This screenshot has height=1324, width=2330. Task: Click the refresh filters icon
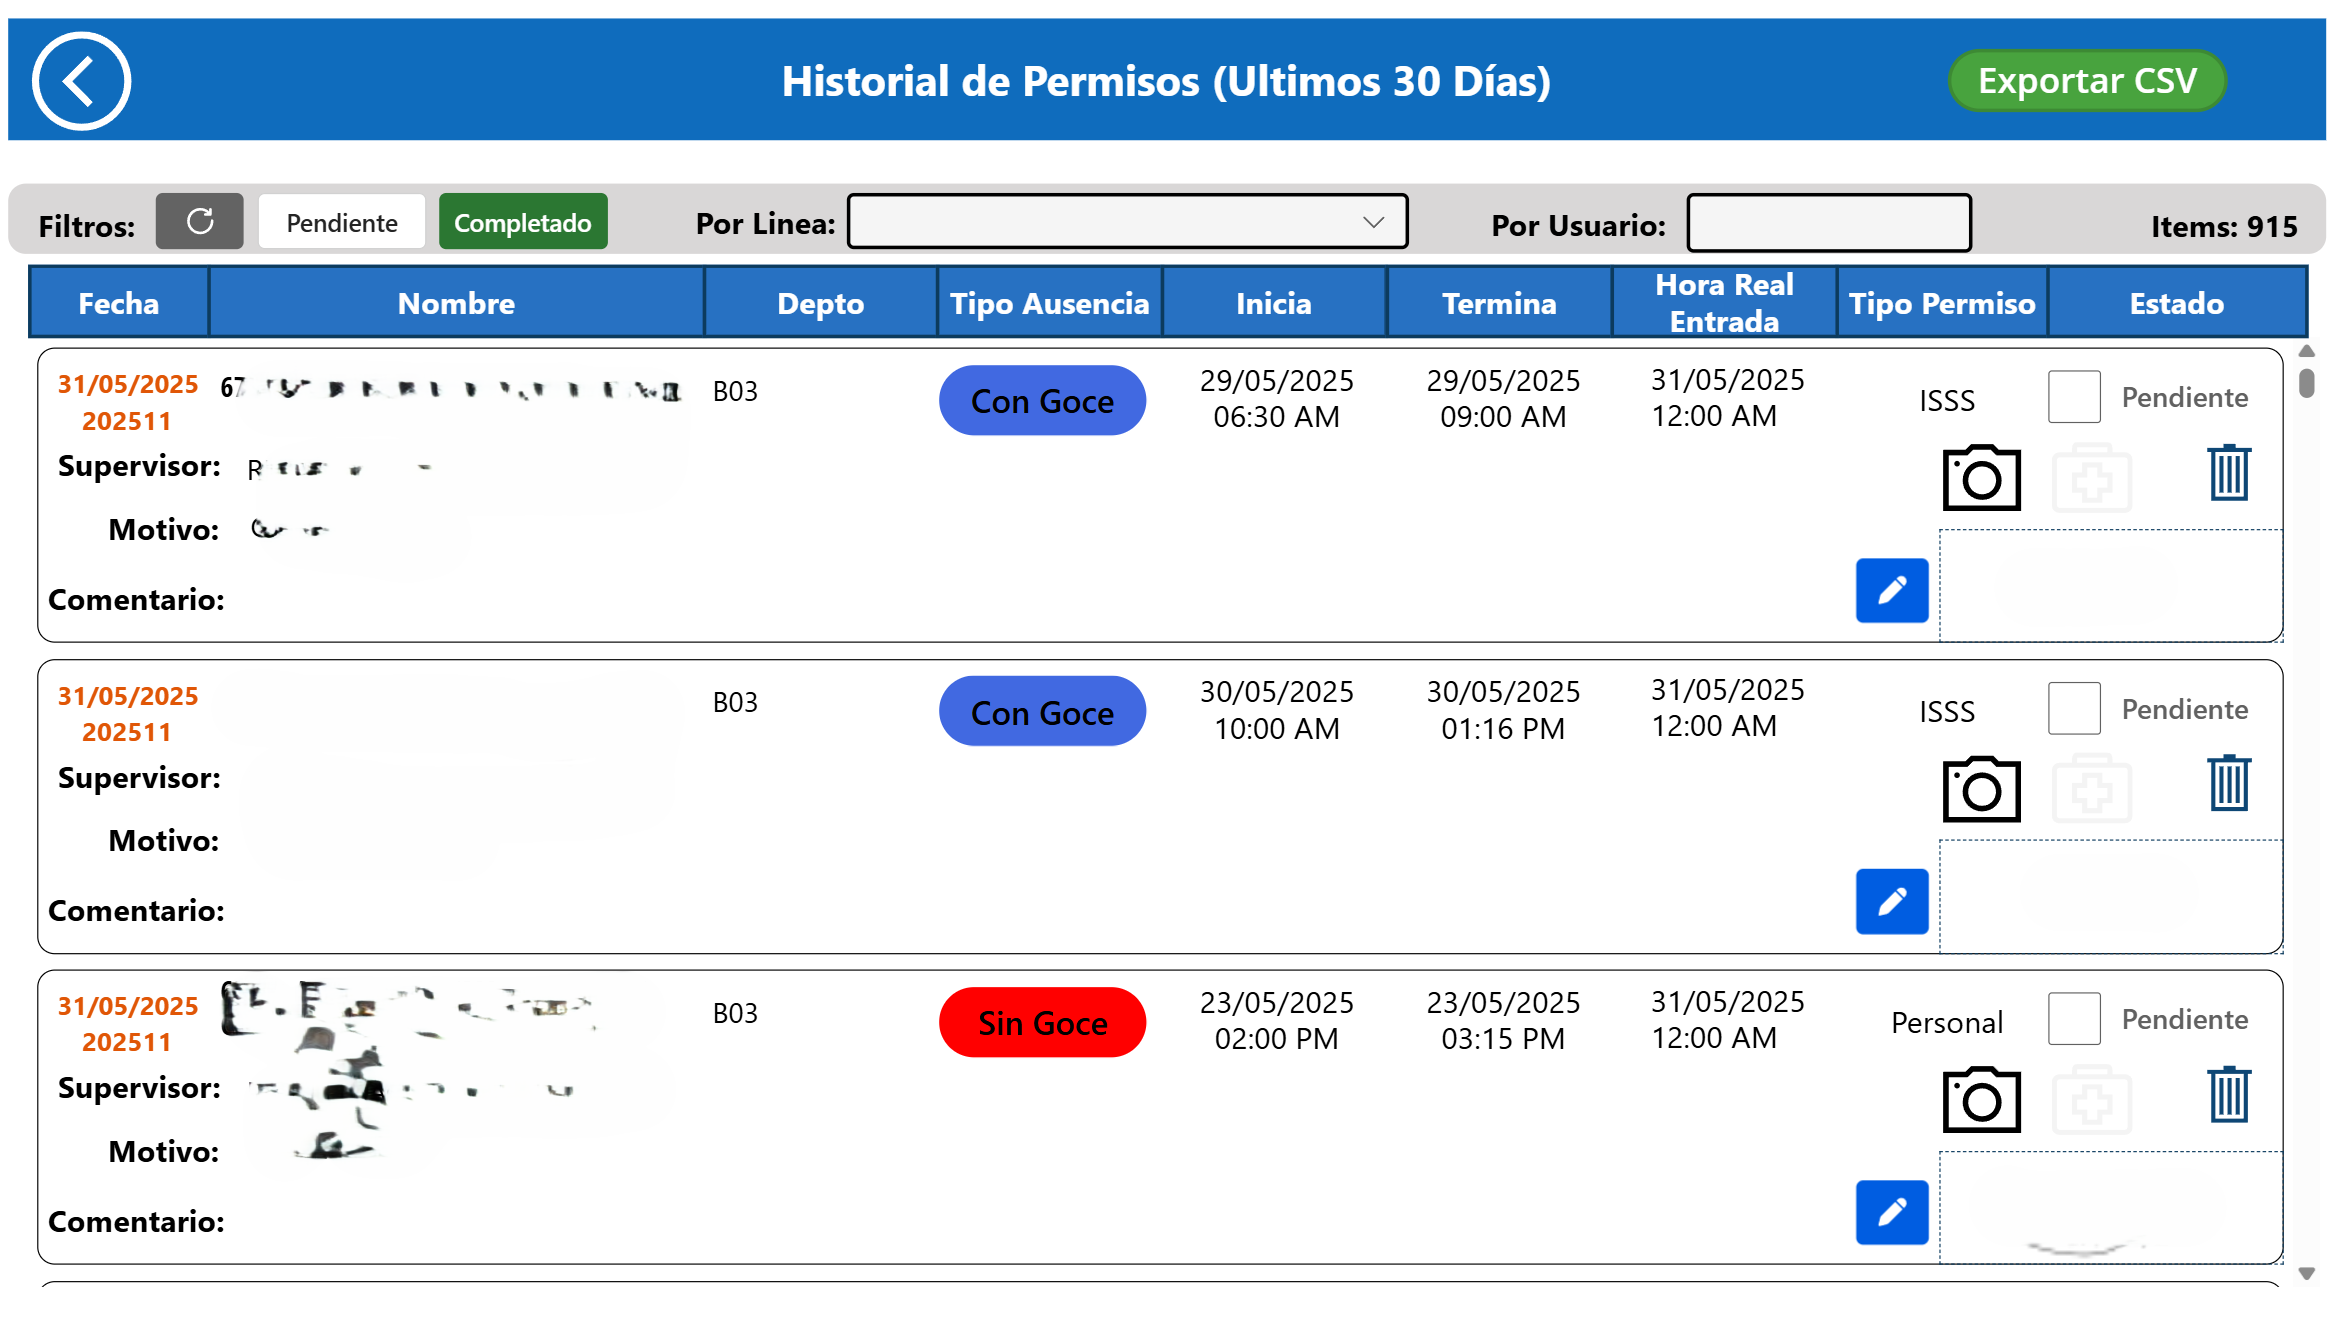(199, 221)
